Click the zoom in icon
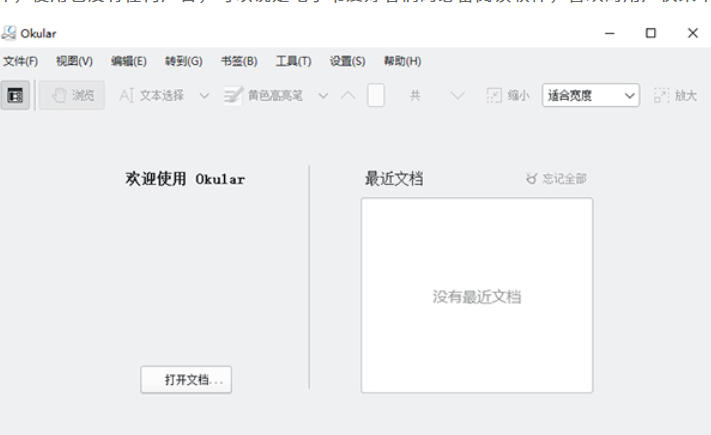Screen dimensions: 711x435 pyautogui.click(x=662, y=96)
